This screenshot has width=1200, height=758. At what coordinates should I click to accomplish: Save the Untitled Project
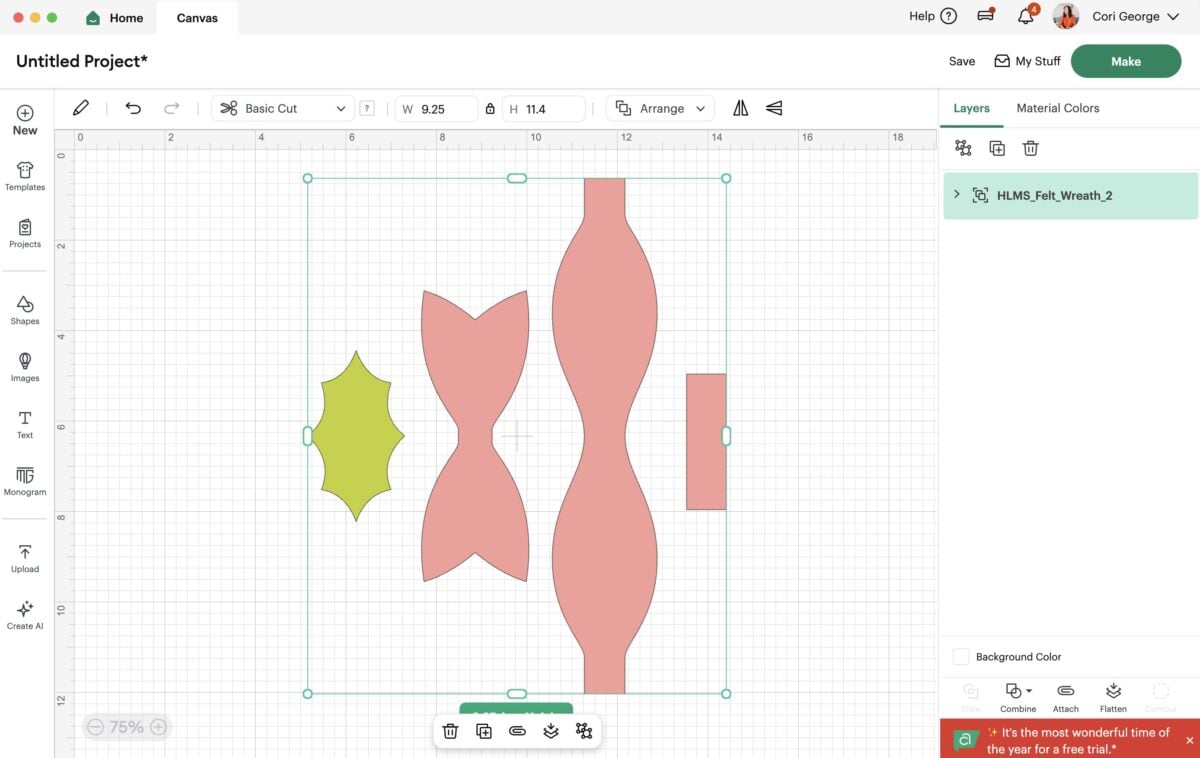pyautogui.click(x=961, y=61)
